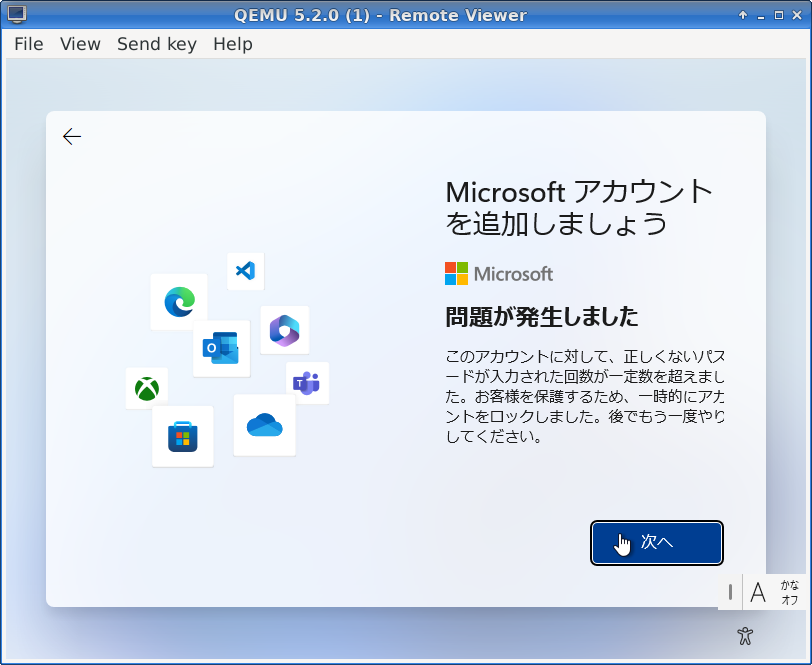Click the Microsoft Store icon
The image size is (812, 665).
pos(183,436)
